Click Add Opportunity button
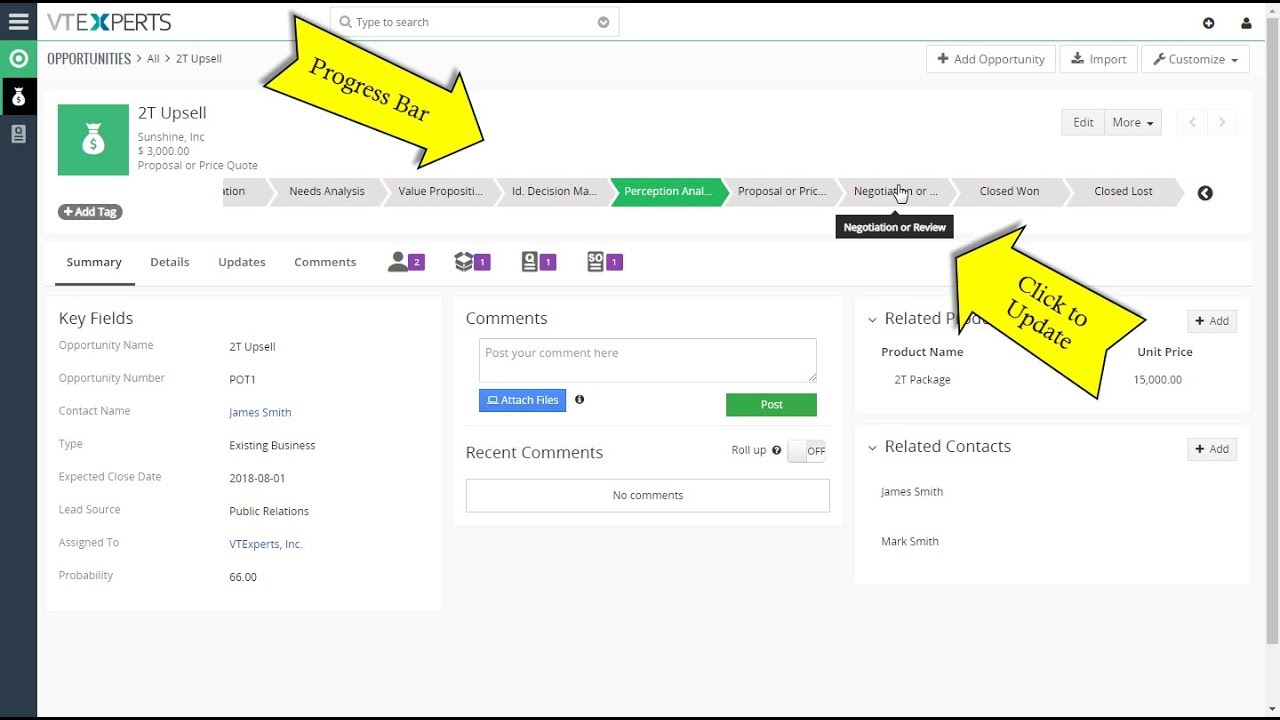This screenshot has height=720, width=1280. (x=990, y=59)
